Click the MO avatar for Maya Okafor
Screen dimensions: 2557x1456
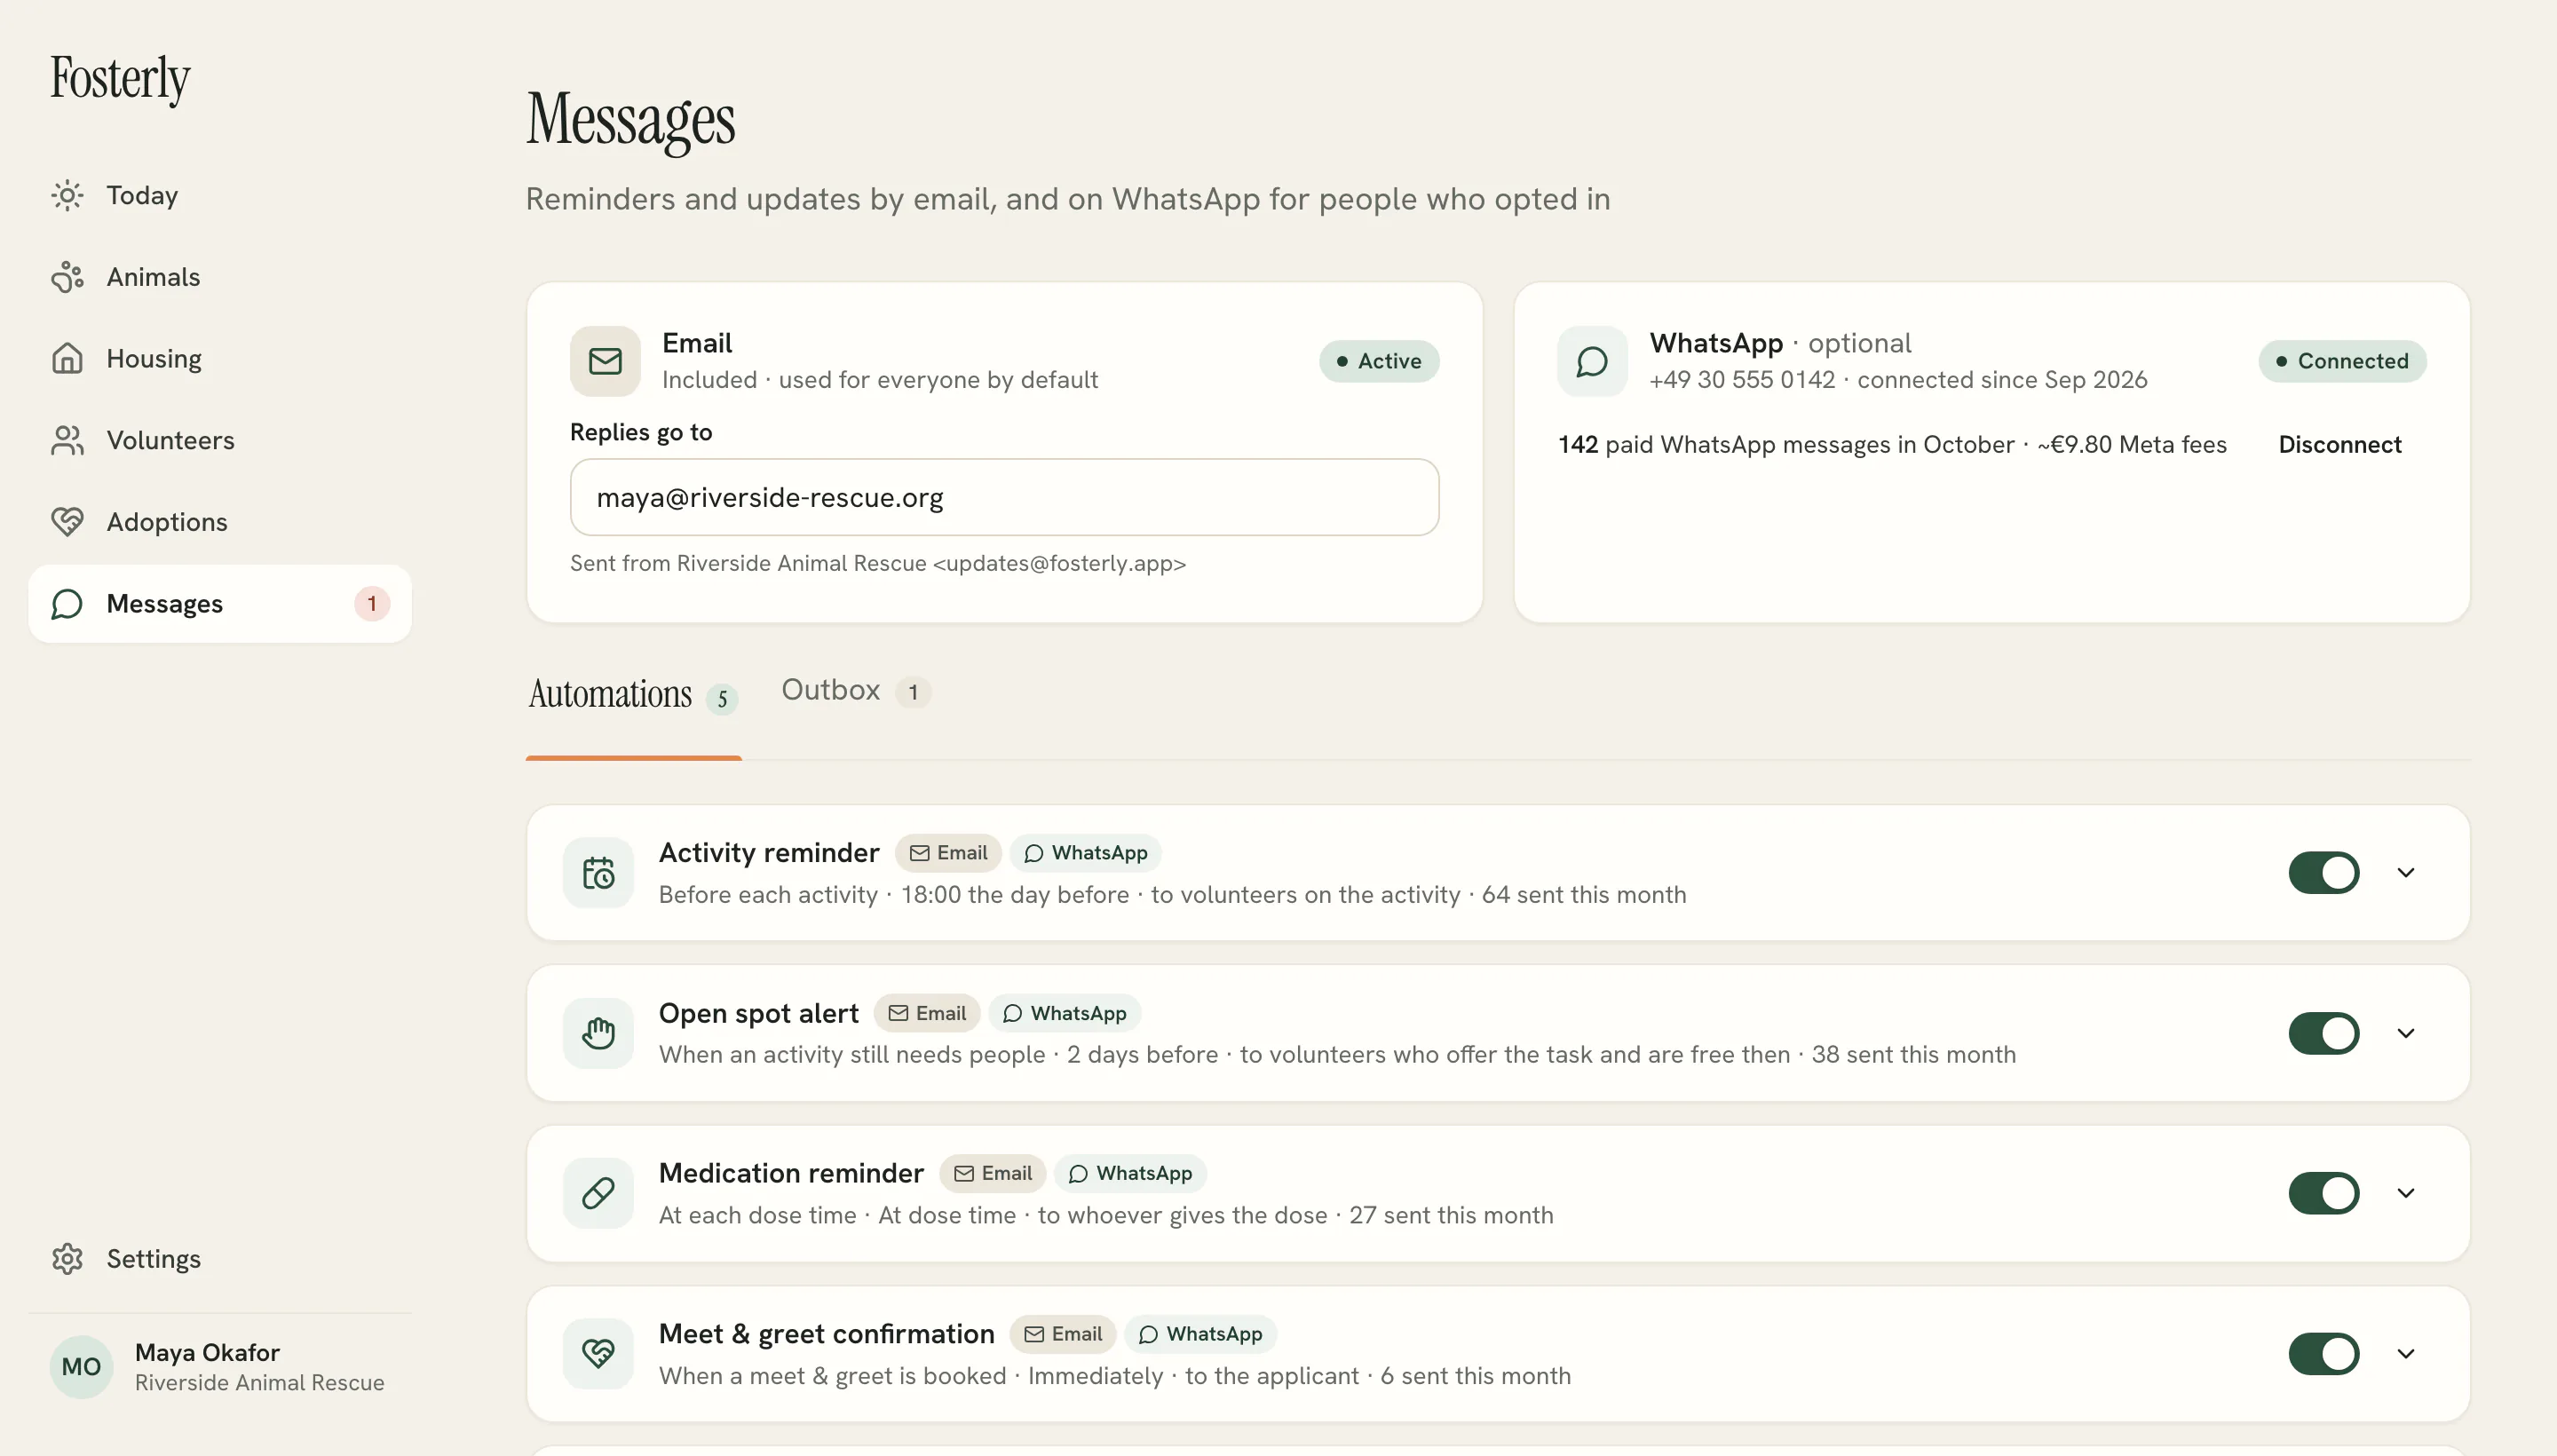pos(81,1367)
